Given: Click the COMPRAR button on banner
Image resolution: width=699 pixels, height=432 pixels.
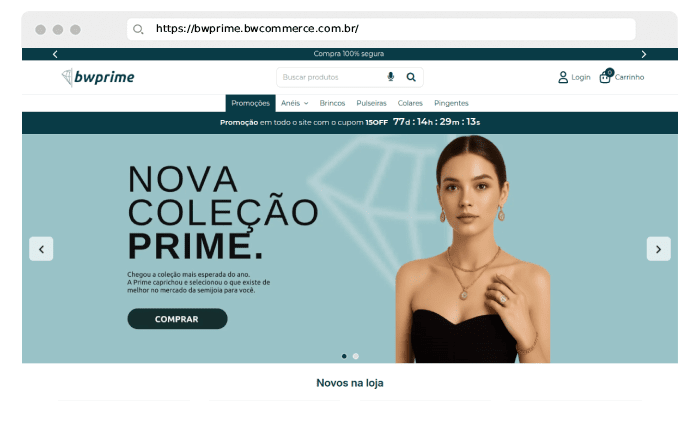Looking at the screenshot, I should click(x=177, y=319).
